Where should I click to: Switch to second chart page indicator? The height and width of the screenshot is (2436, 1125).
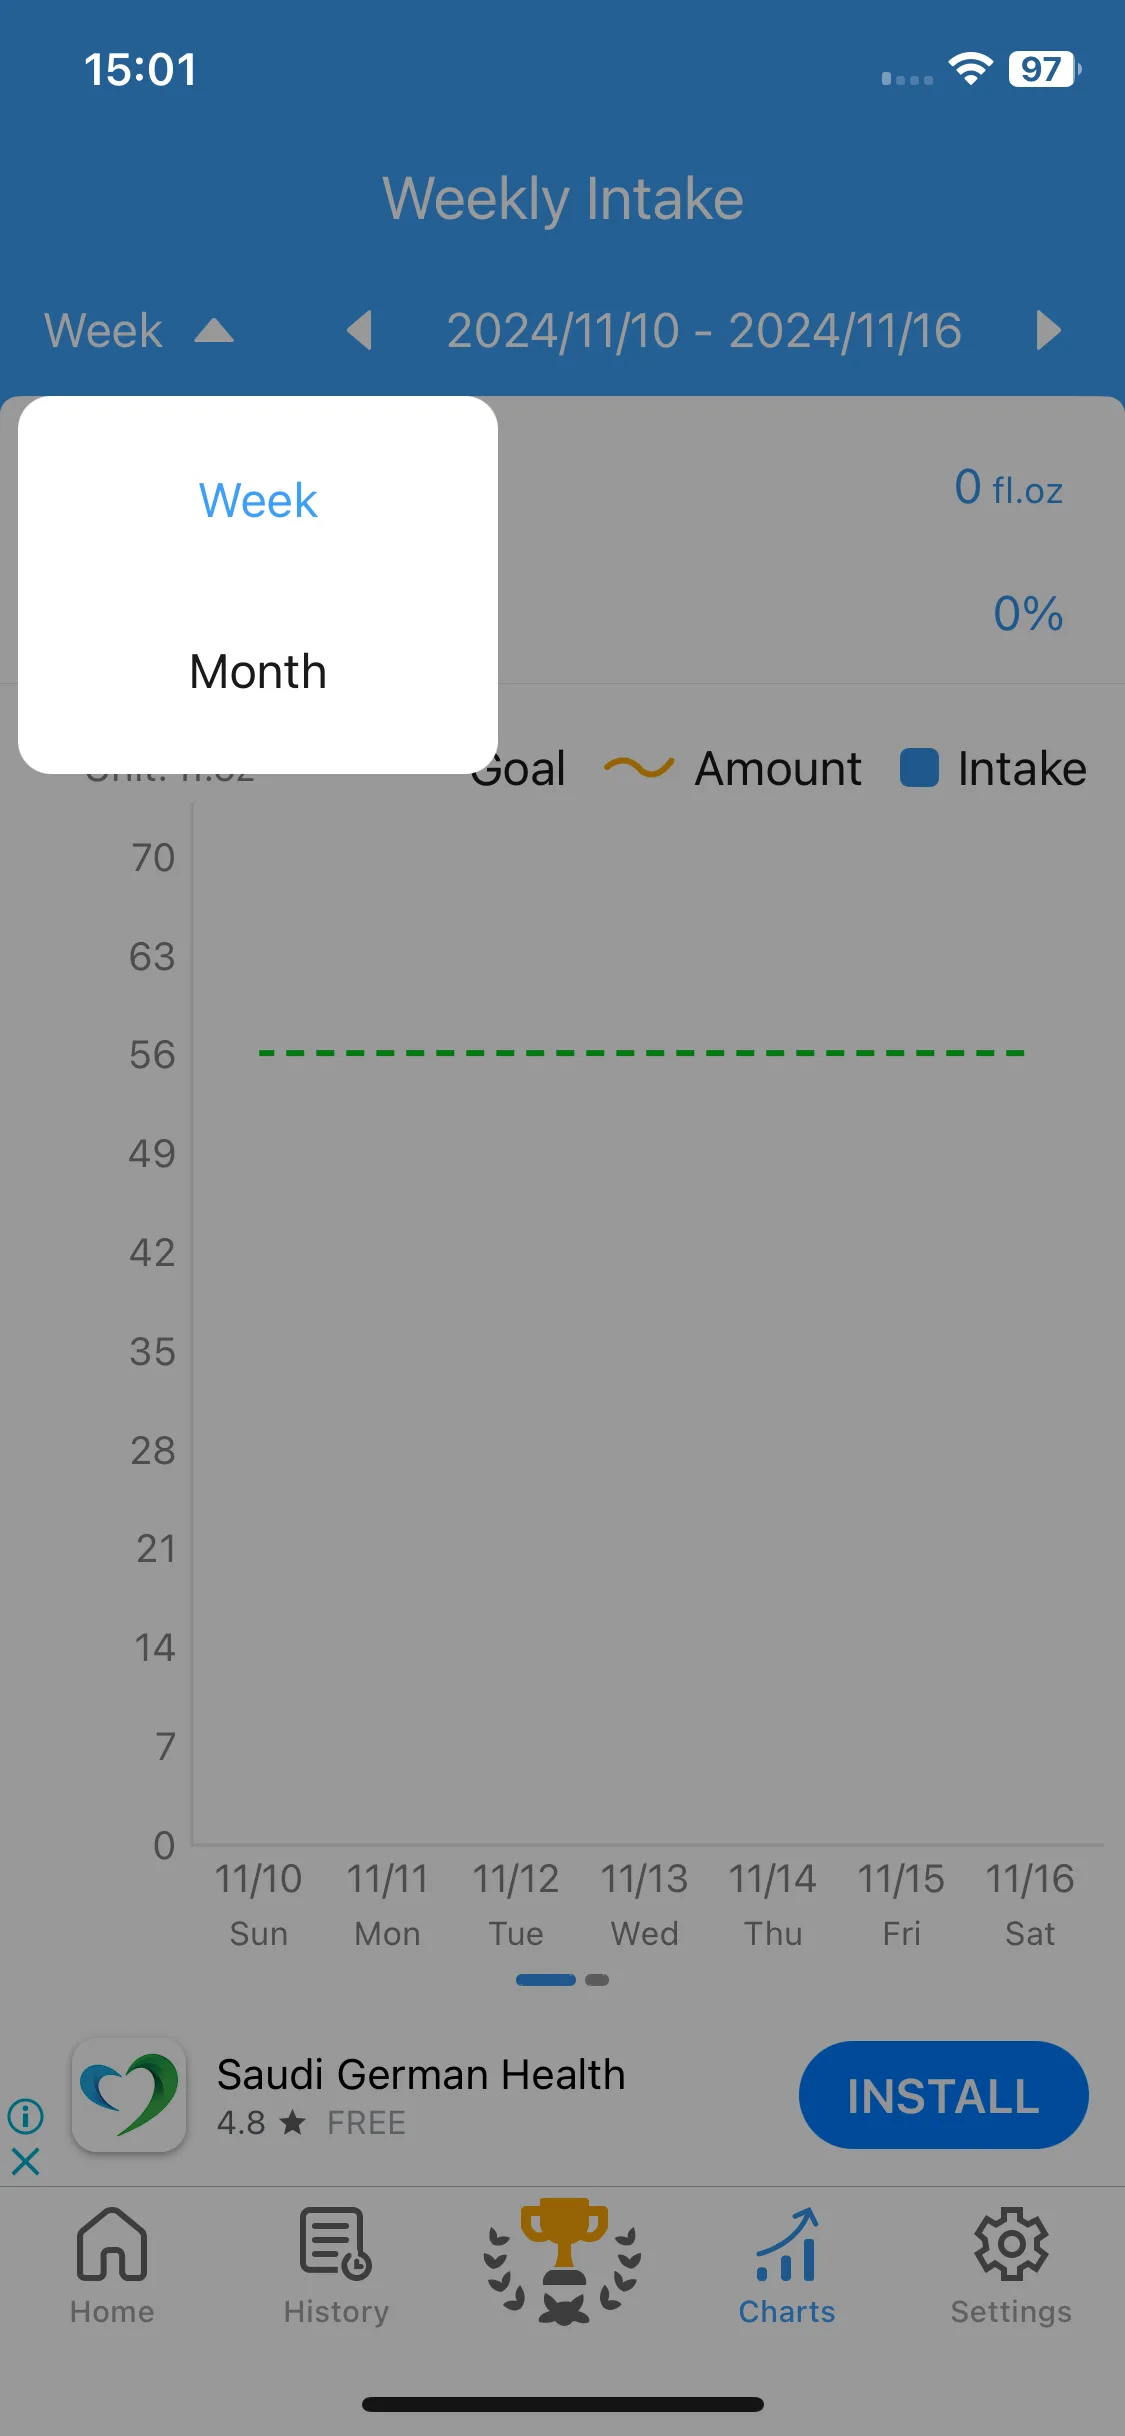coord(597,1980)
